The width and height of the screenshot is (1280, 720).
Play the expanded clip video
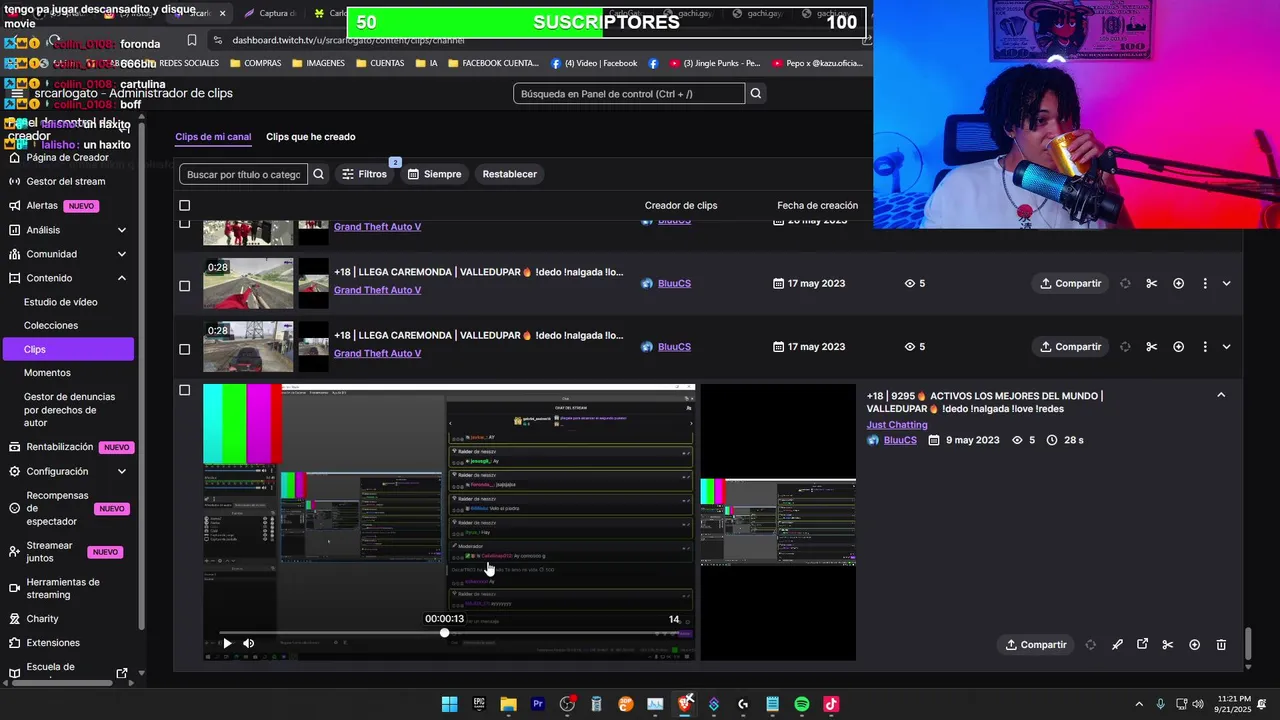(x=227, y=643)
